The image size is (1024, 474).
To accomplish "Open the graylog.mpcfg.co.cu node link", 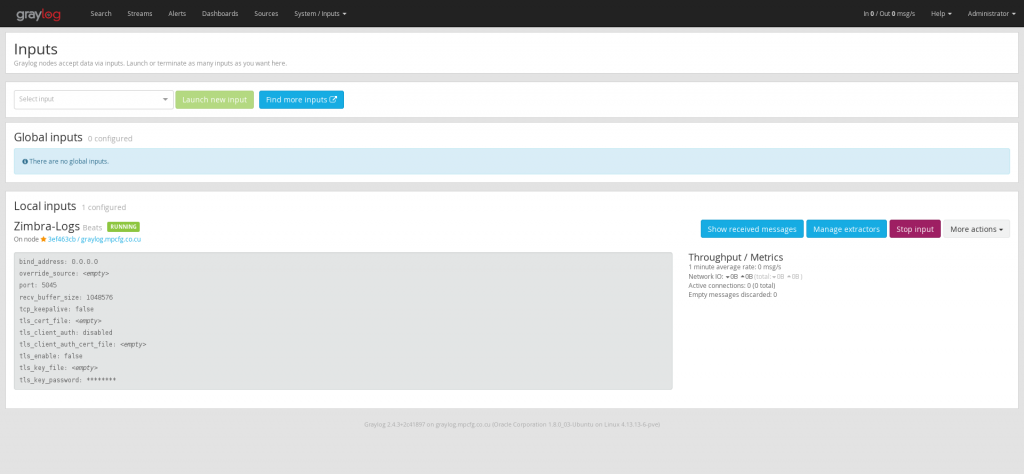I will pos(111,240).
